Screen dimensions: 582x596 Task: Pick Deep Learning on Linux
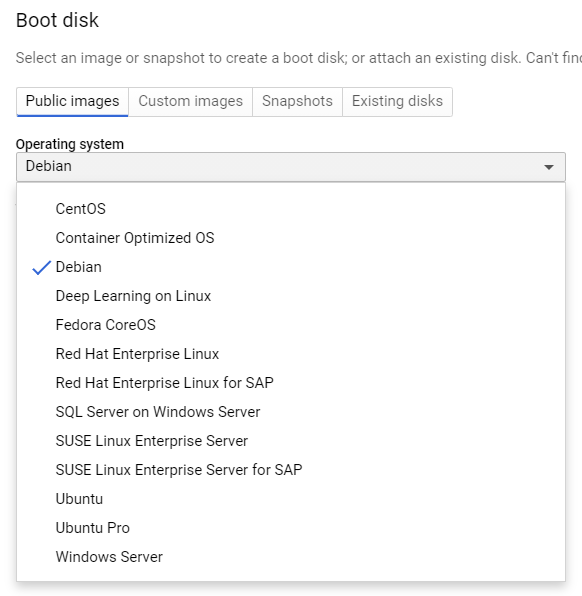click(291, 296)
